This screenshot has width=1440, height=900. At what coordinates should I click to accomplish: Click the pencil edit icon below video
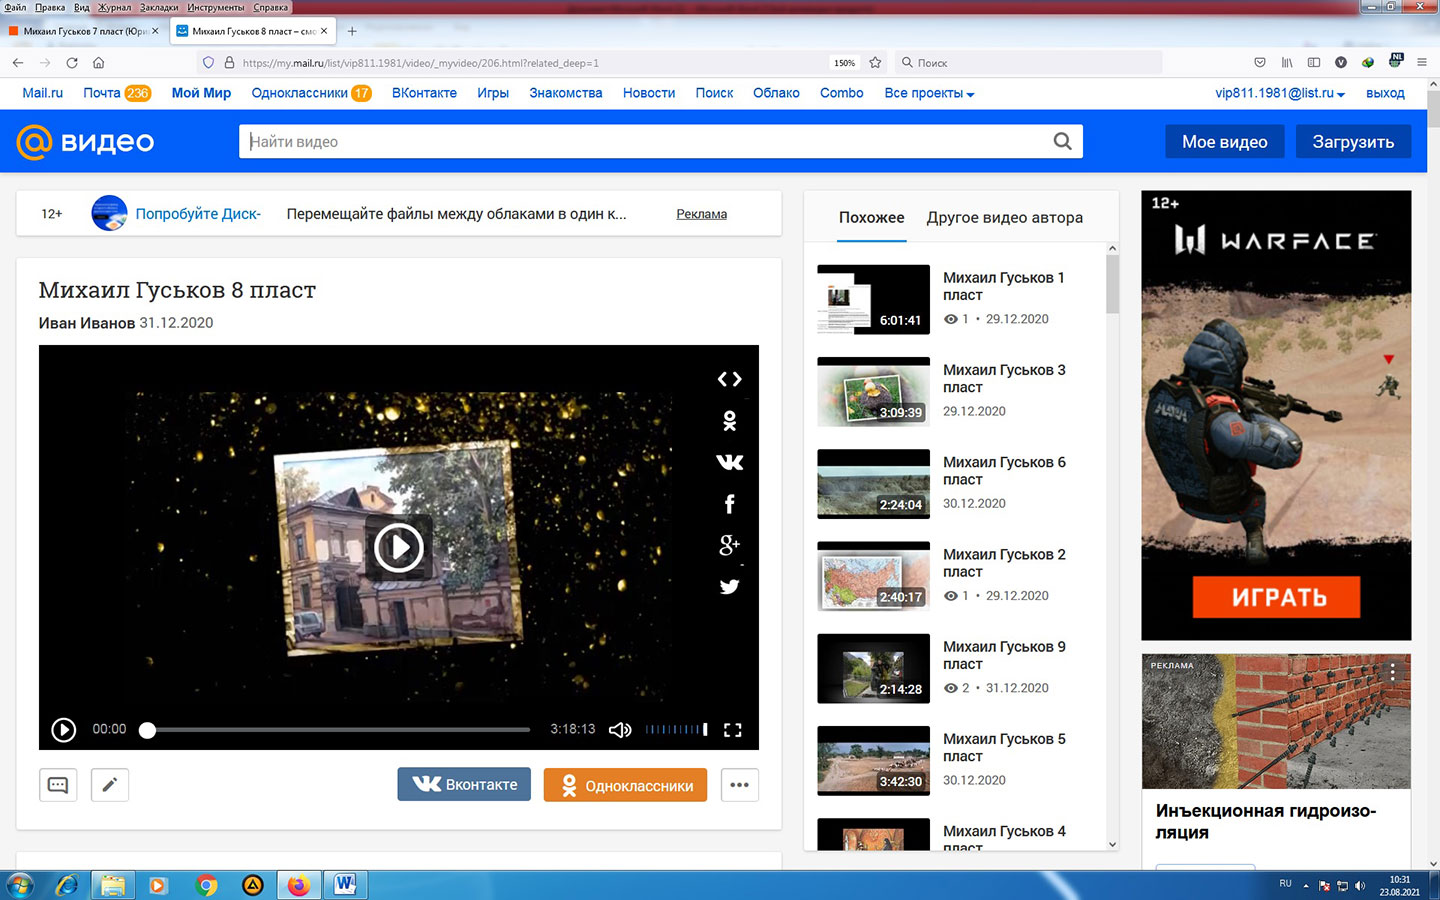coord(110,785)
